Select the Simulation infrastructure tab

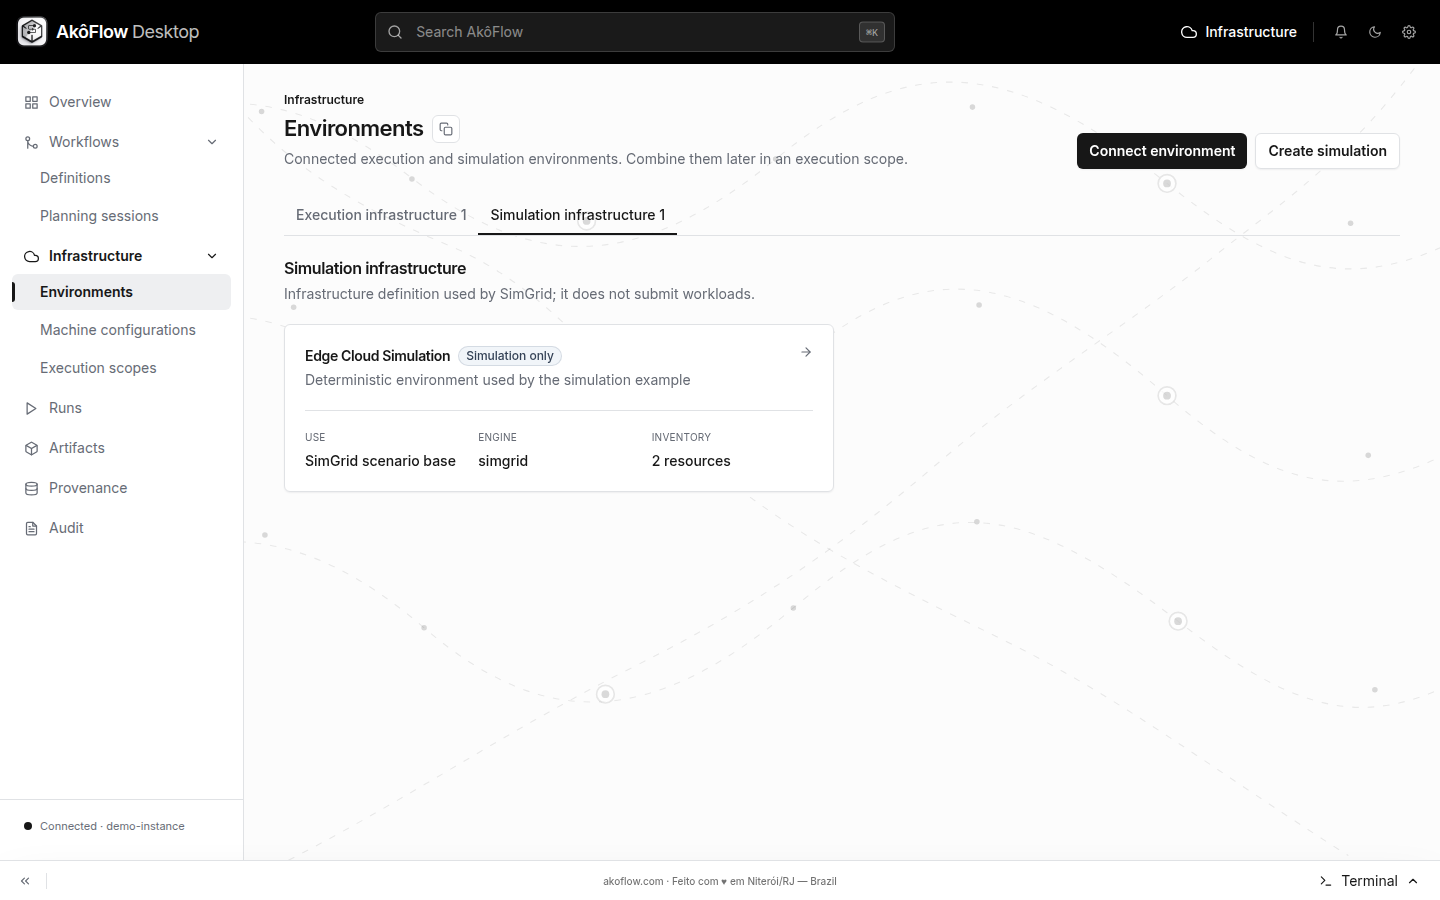coord(578,215)
